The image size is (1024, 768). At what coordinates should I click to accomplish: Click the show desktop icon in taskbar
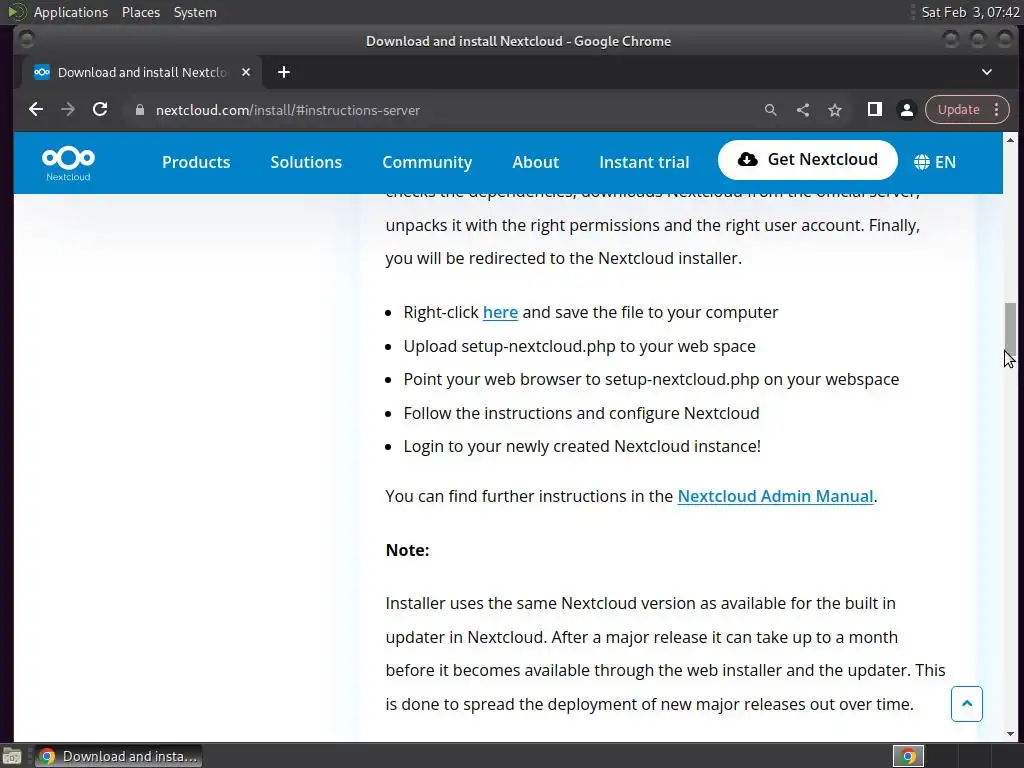point(12,756)
